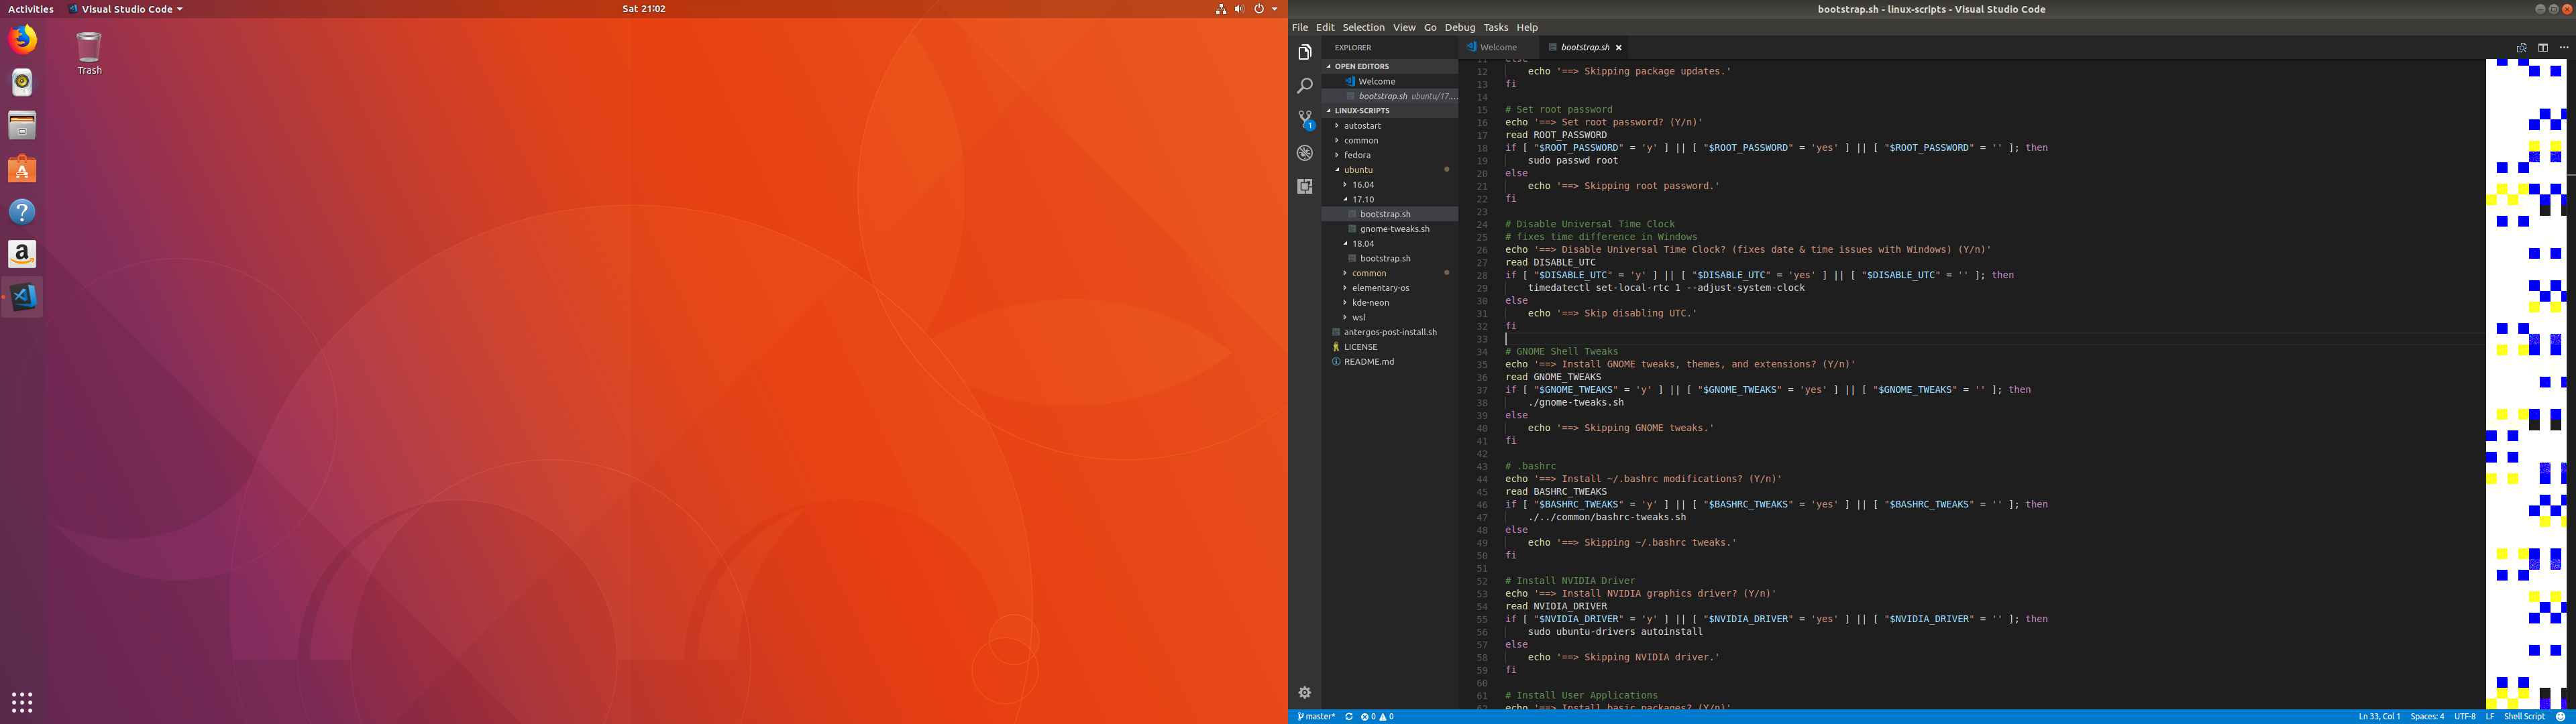
Task: Open the Manage gear in VS Code
Action: 1304,692
